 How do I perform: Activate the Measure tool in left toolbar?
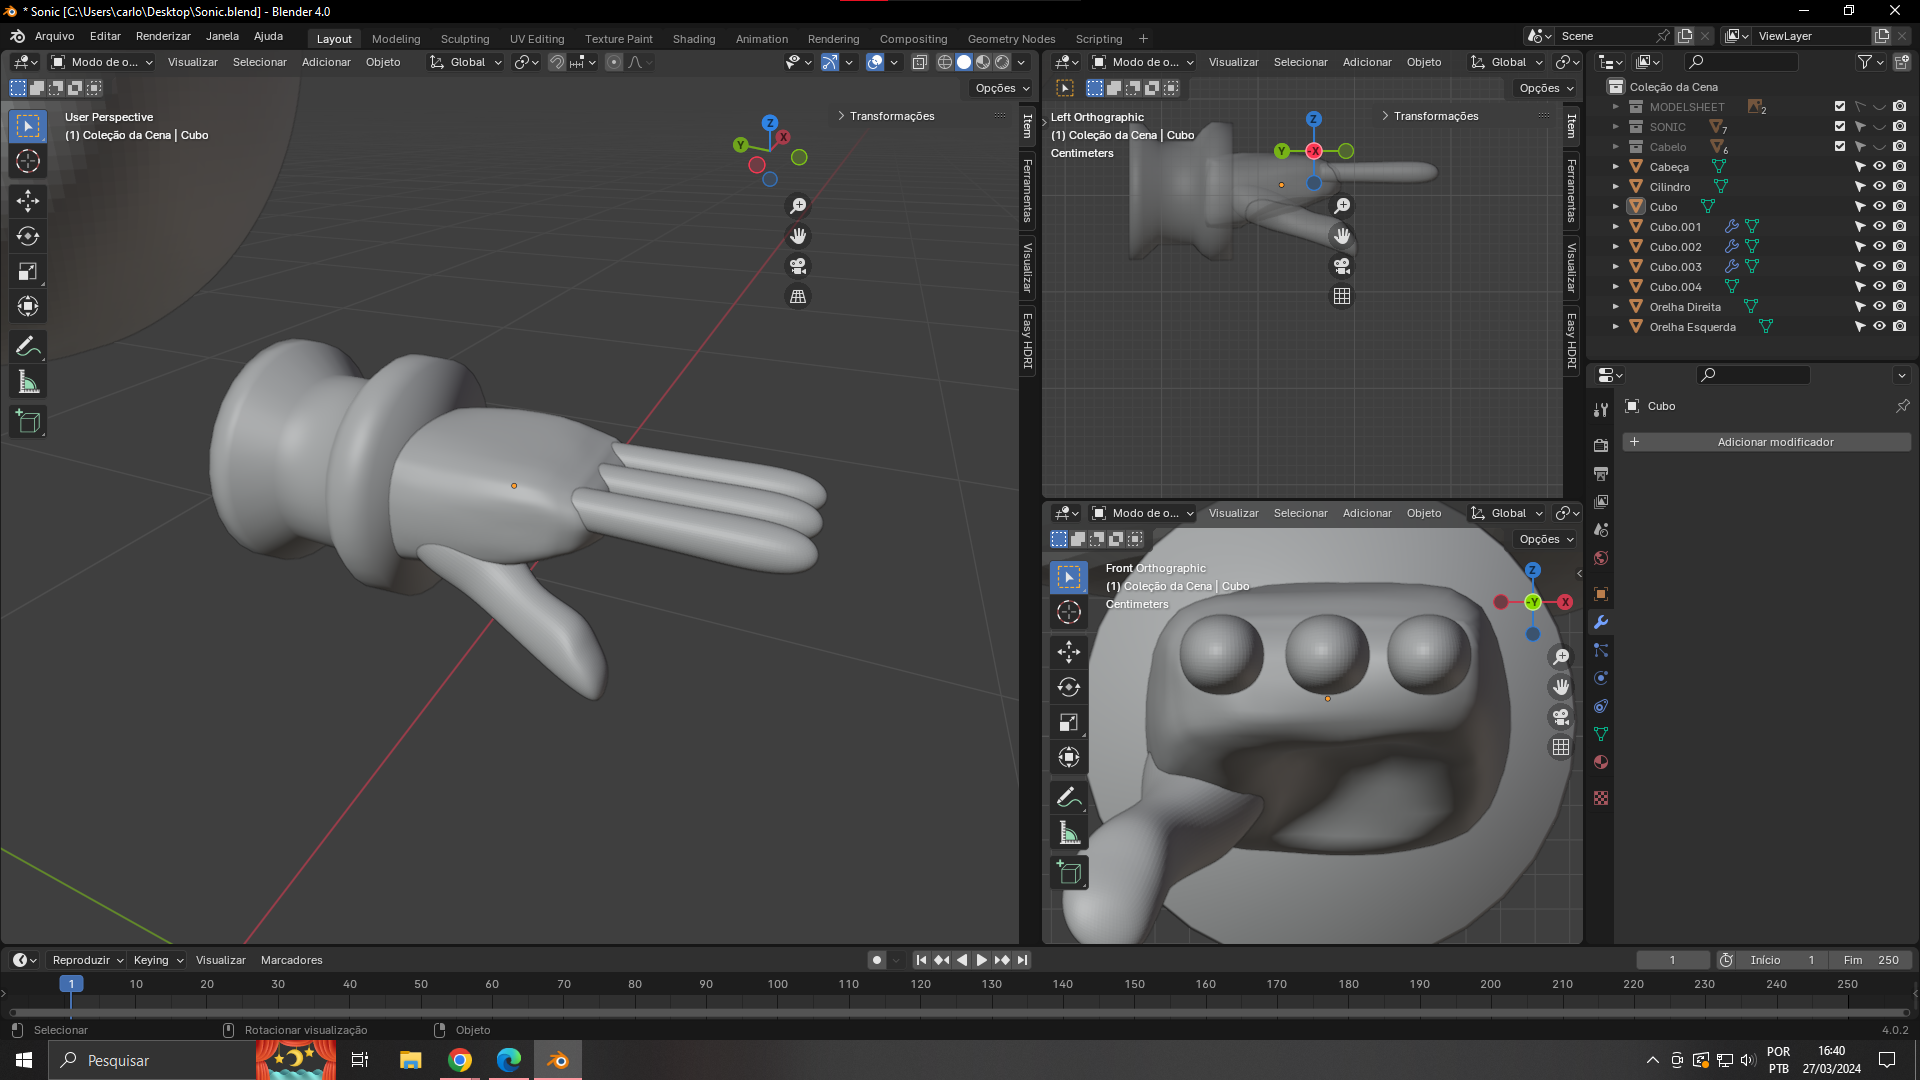pos(28,383)
